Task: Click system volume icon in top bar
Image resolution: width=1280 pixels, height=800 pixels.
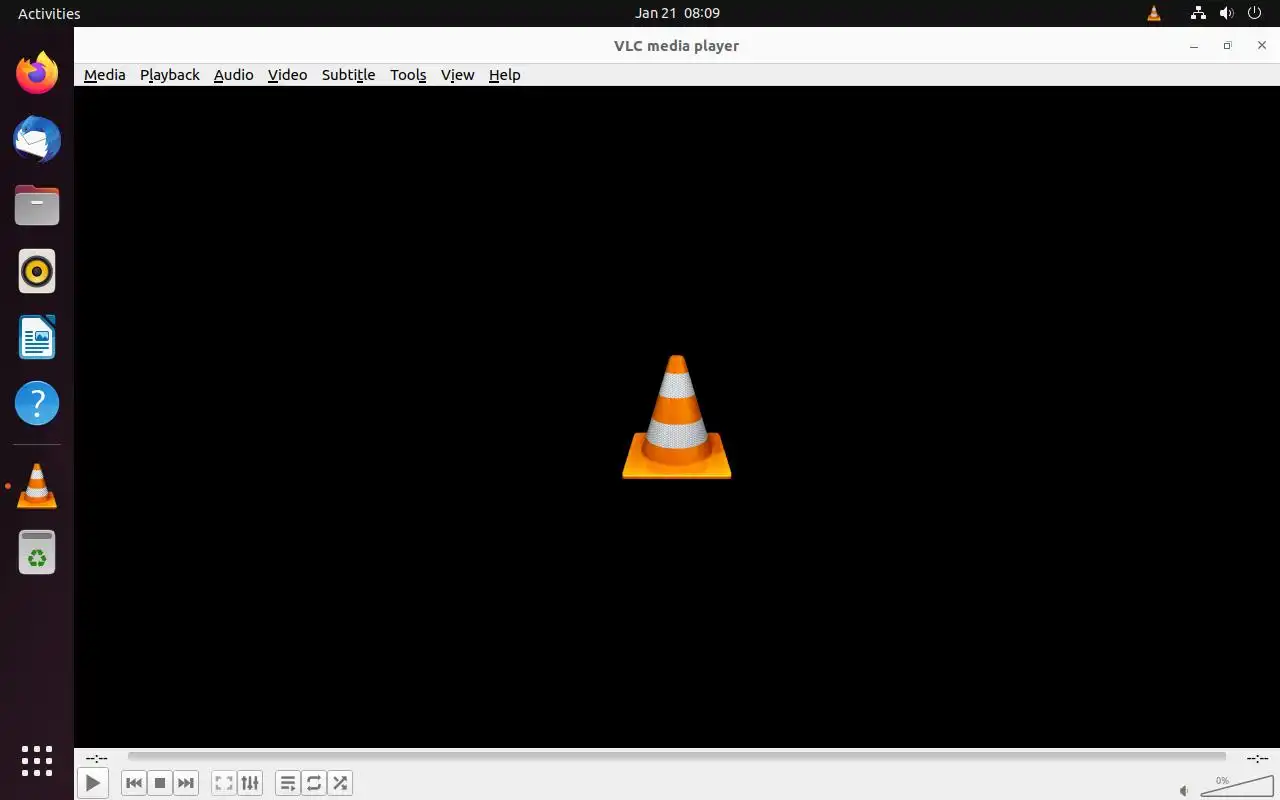Action: 1227,13
